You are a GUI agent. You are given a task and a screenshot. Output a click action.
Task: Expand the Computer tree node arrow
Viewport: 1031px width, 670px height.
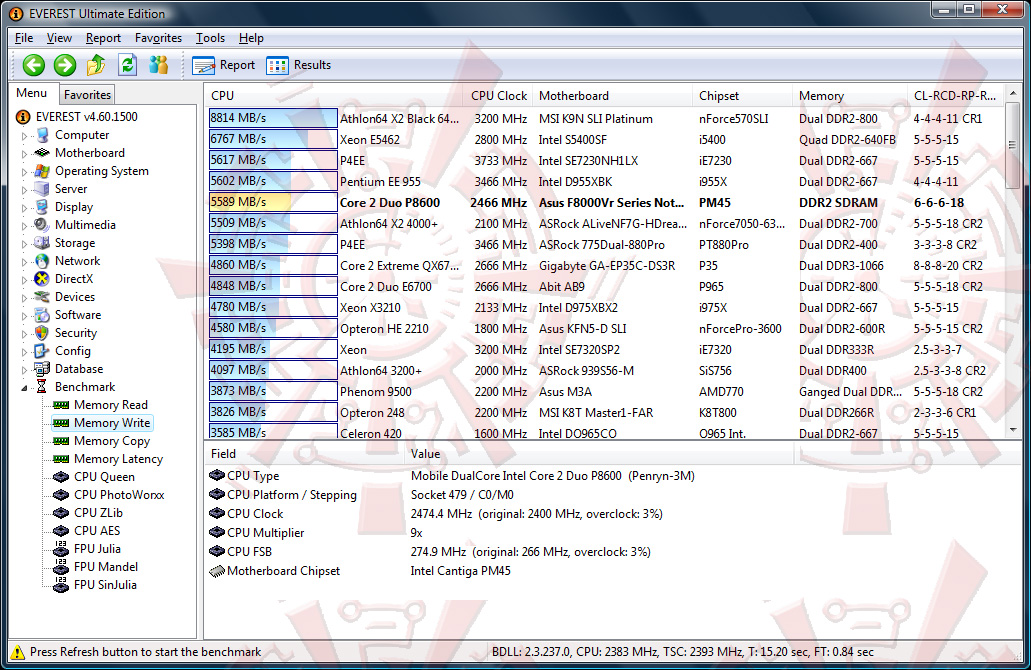click(24, 136)
